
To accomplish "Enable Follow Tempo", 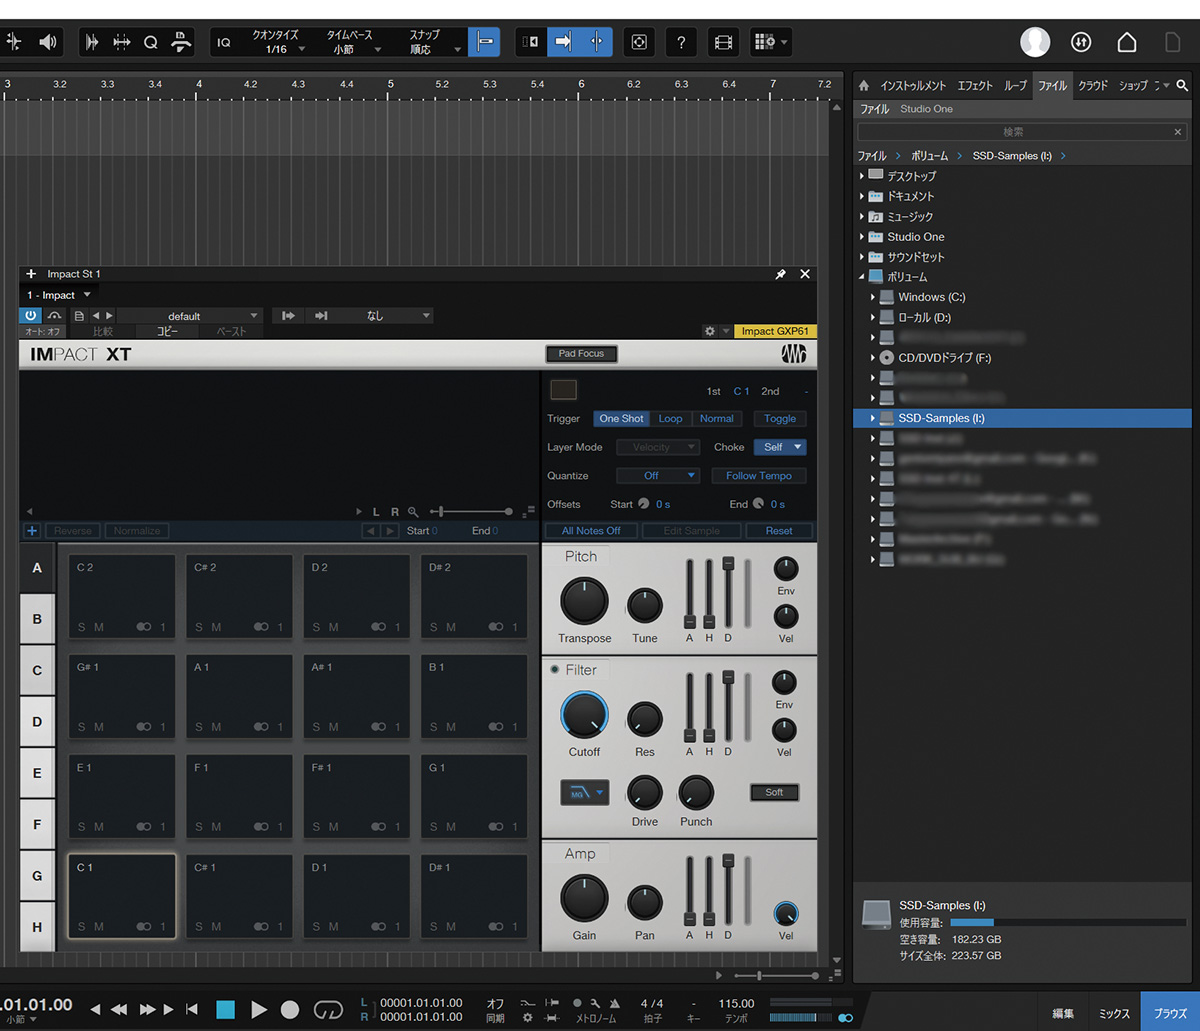I will (759, 476).
